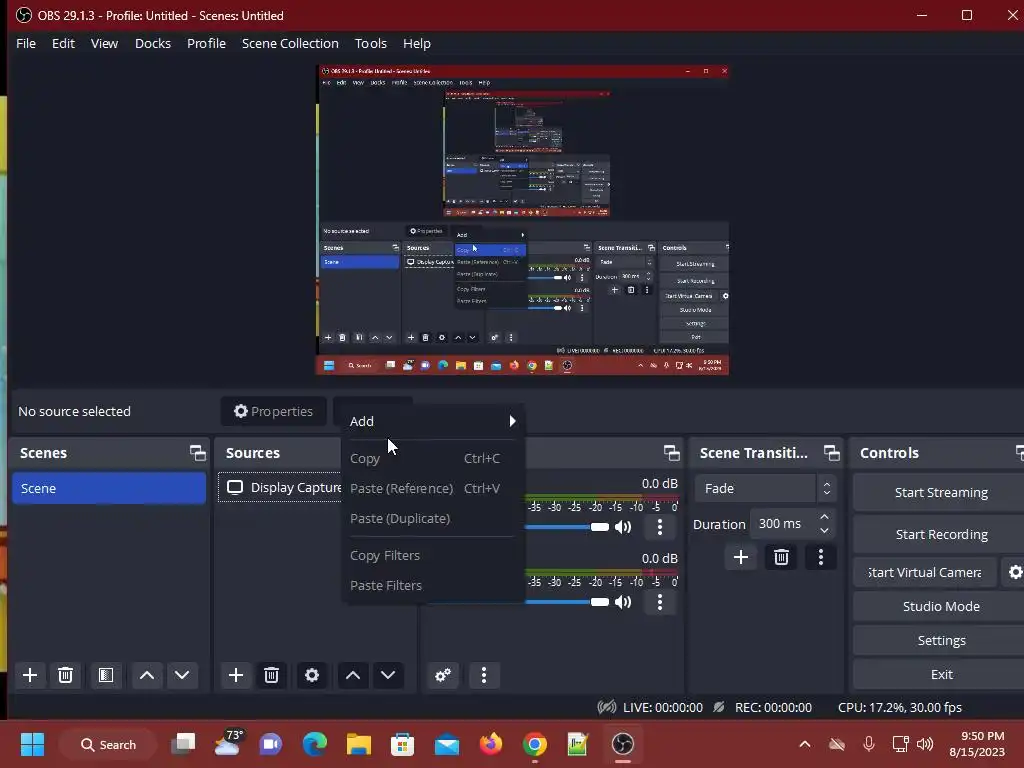The width and height of the screenshot is (1024, 768).
Task: Move scene down arrow in Scenes dock
Action: [x=182, y=675]
